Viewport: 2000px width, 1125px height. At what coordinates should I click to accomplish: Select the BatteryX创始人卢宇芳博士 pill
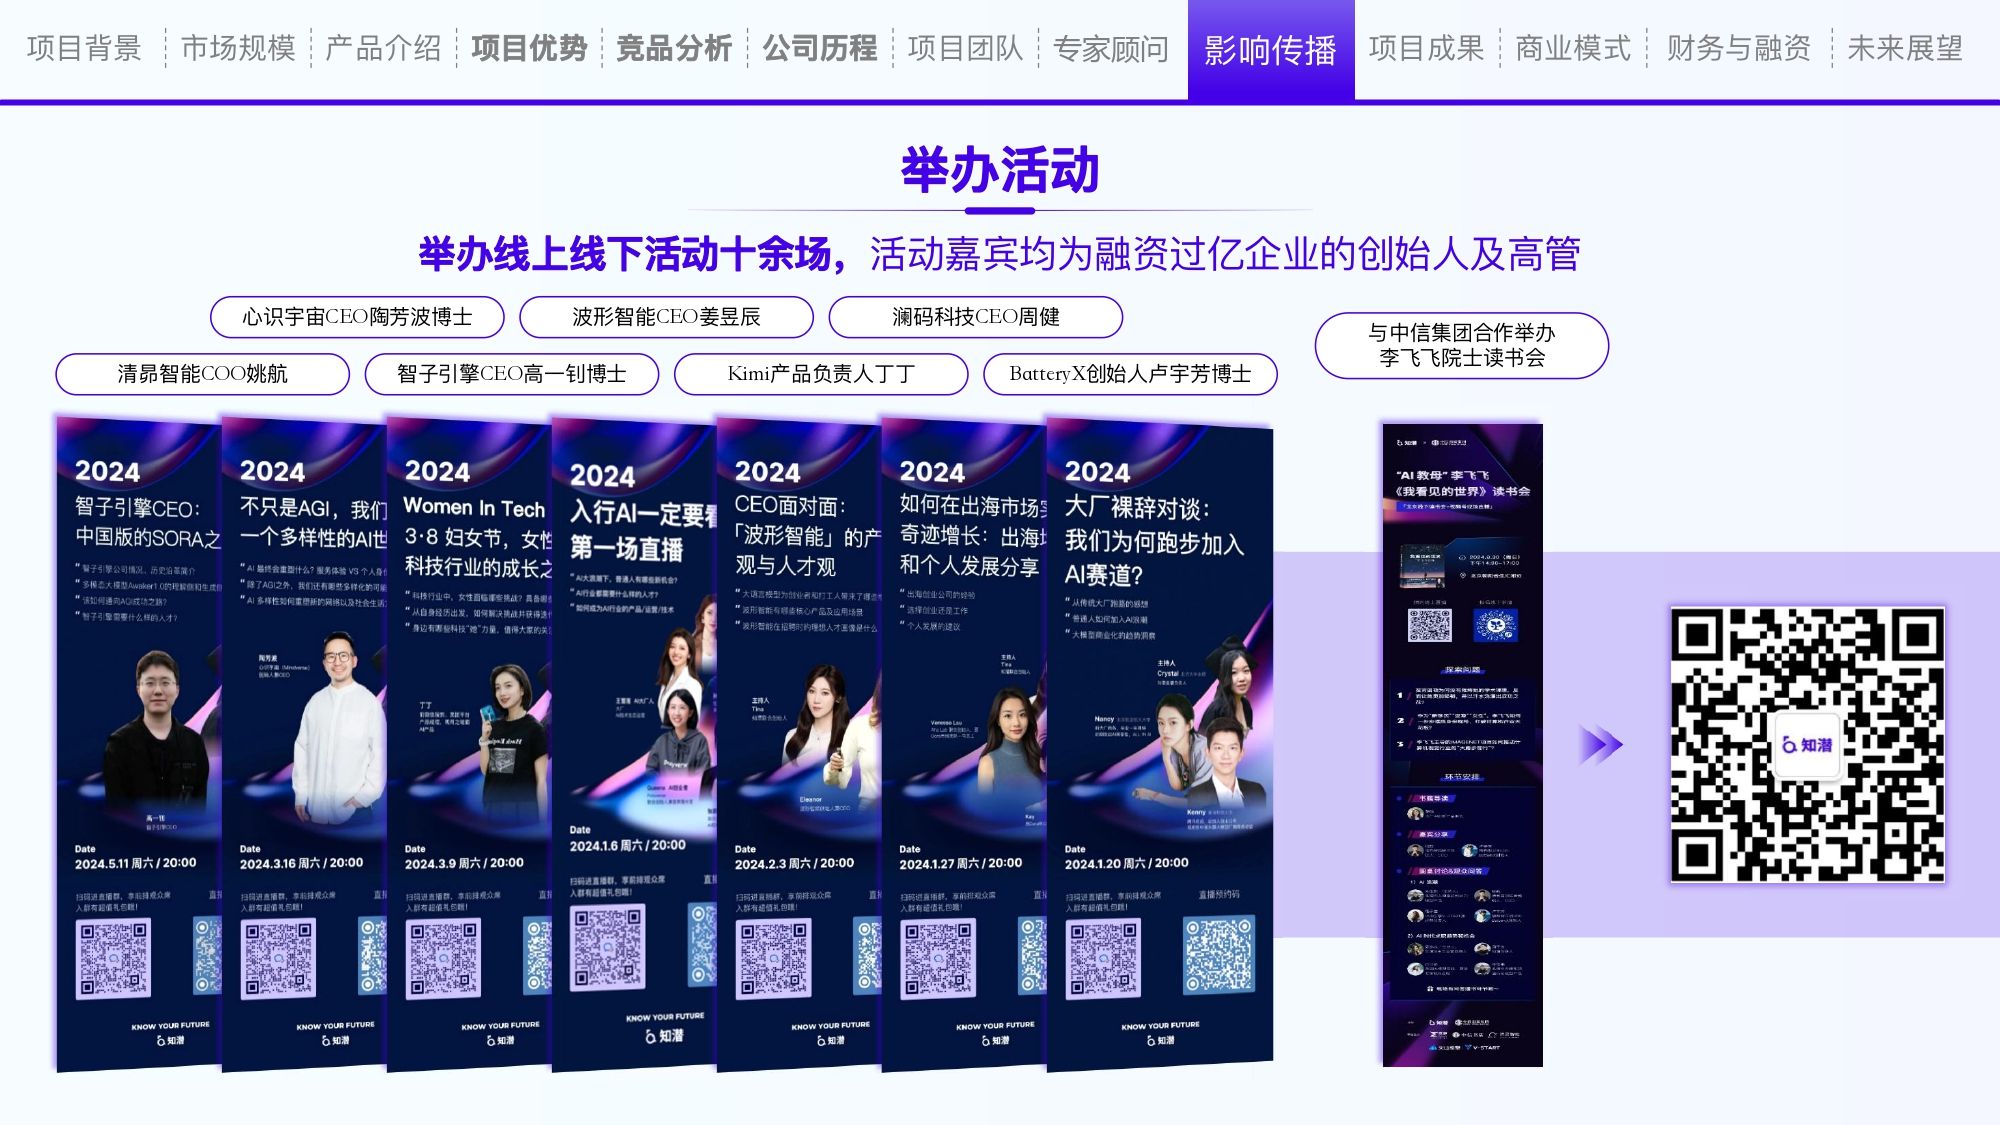tap(1130, 374)
